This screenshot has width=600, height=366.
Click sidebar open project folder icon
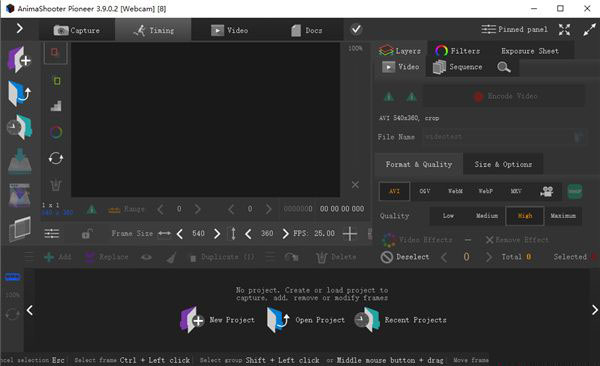point(20,93)
